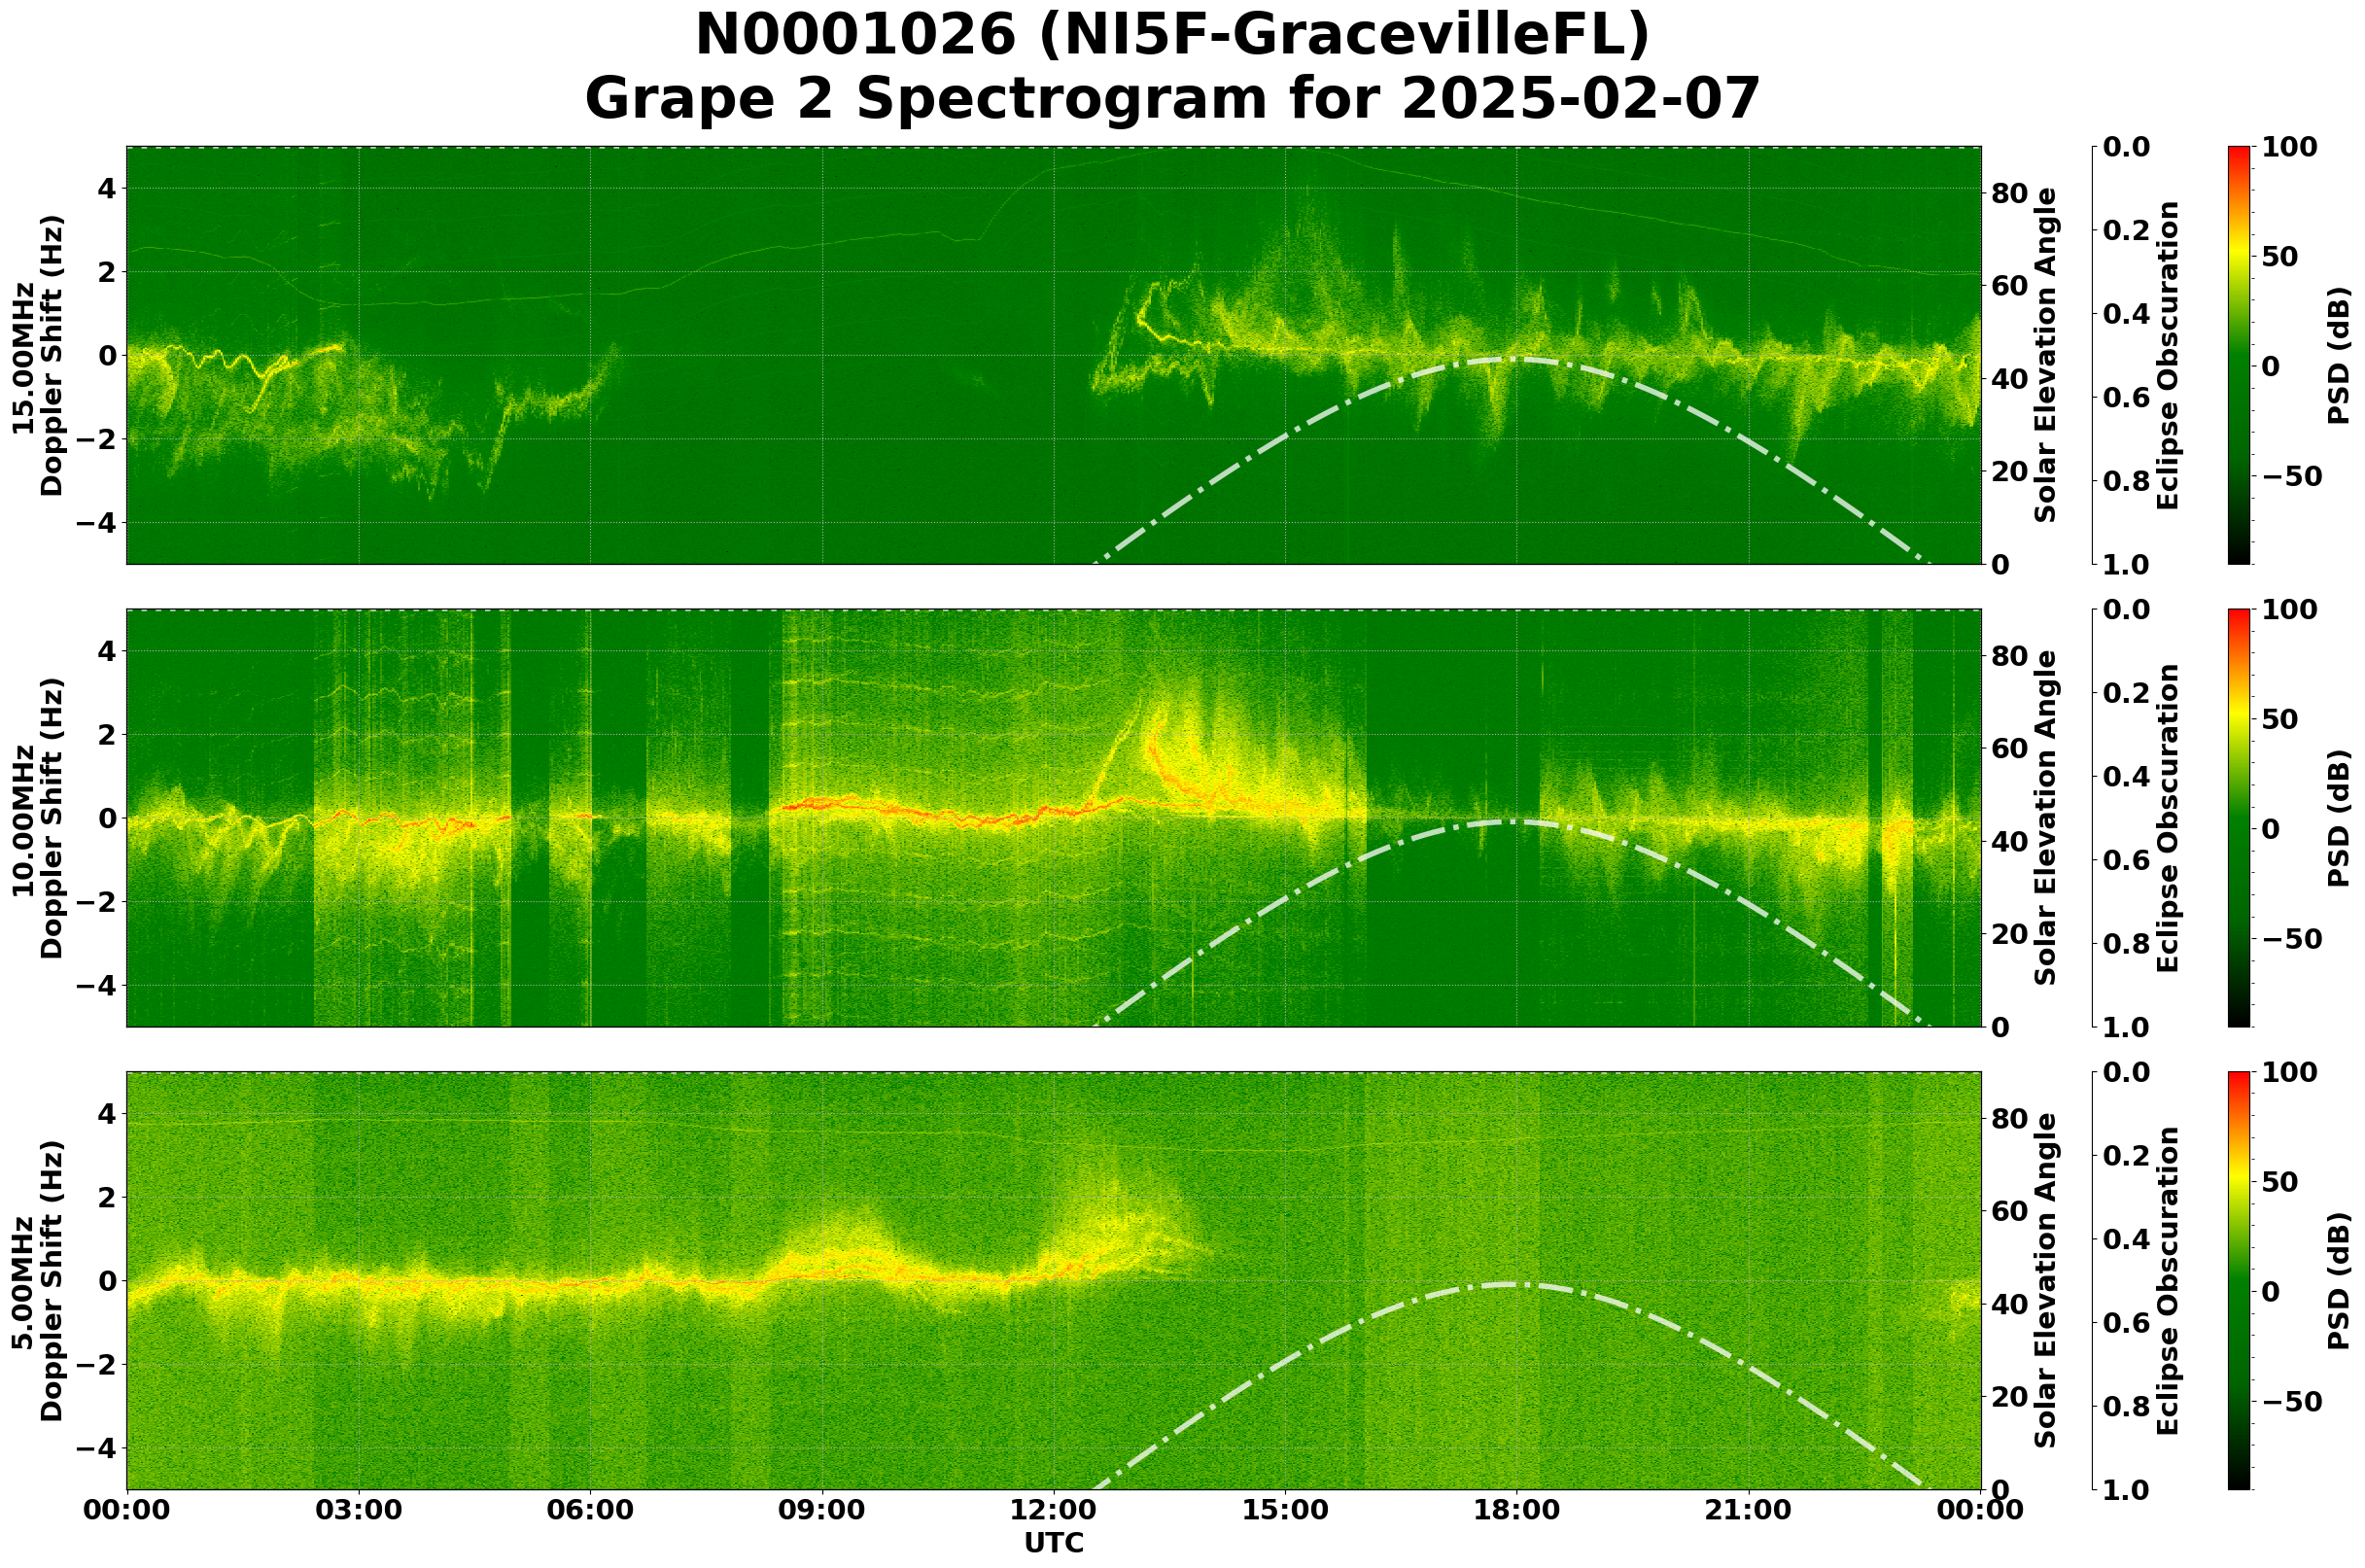Click 'Eclipse Obscuration' label of 5.00MHz panel

(x=2168, y=1281)
